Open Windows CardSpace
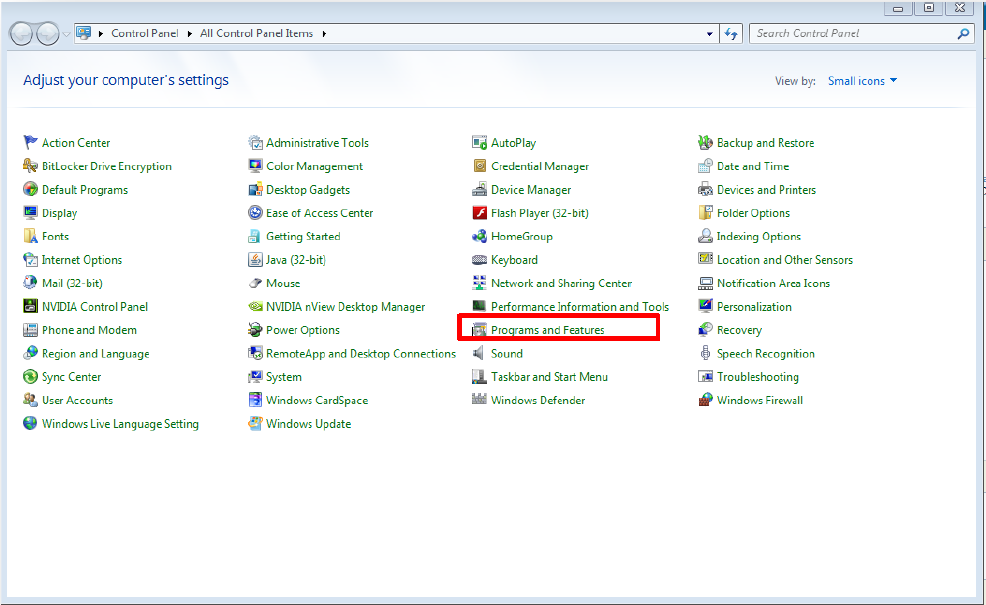The image size is (986, 605). click(317, 400)
